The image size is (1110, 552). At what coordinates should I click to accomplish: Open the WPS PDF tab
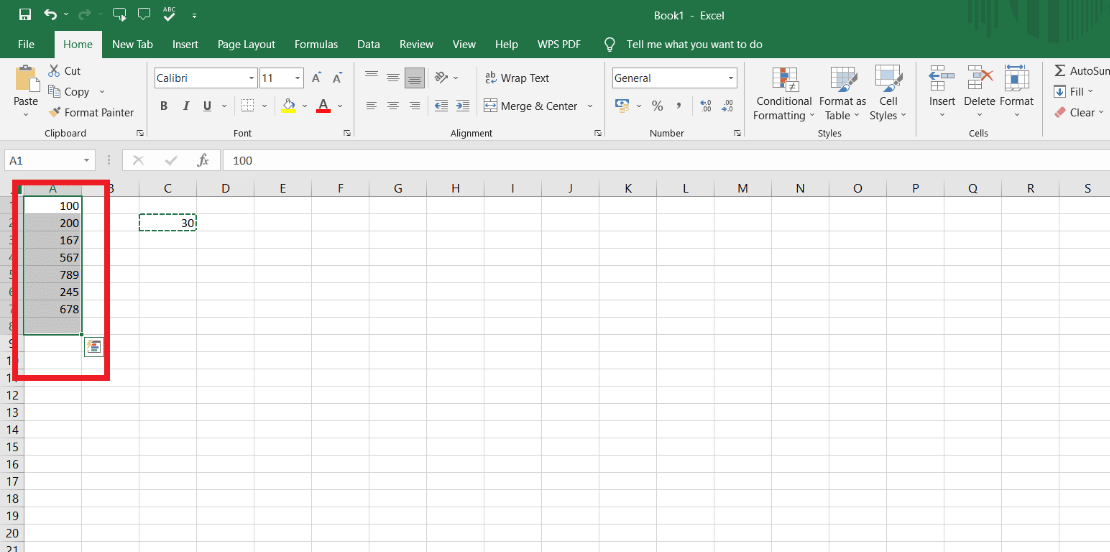coord(559,44)
